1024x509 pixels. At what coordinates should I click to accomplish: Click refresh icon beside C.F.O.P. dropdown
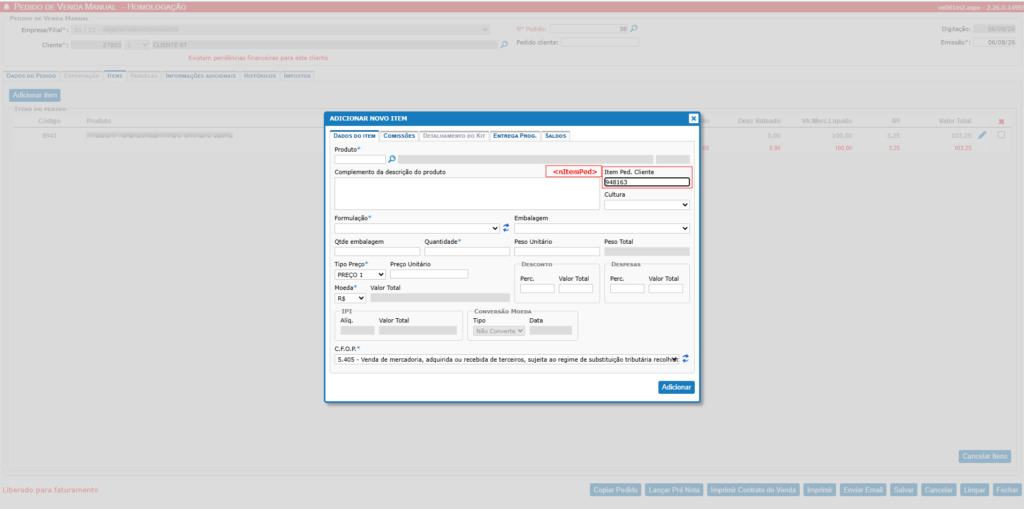686,359
